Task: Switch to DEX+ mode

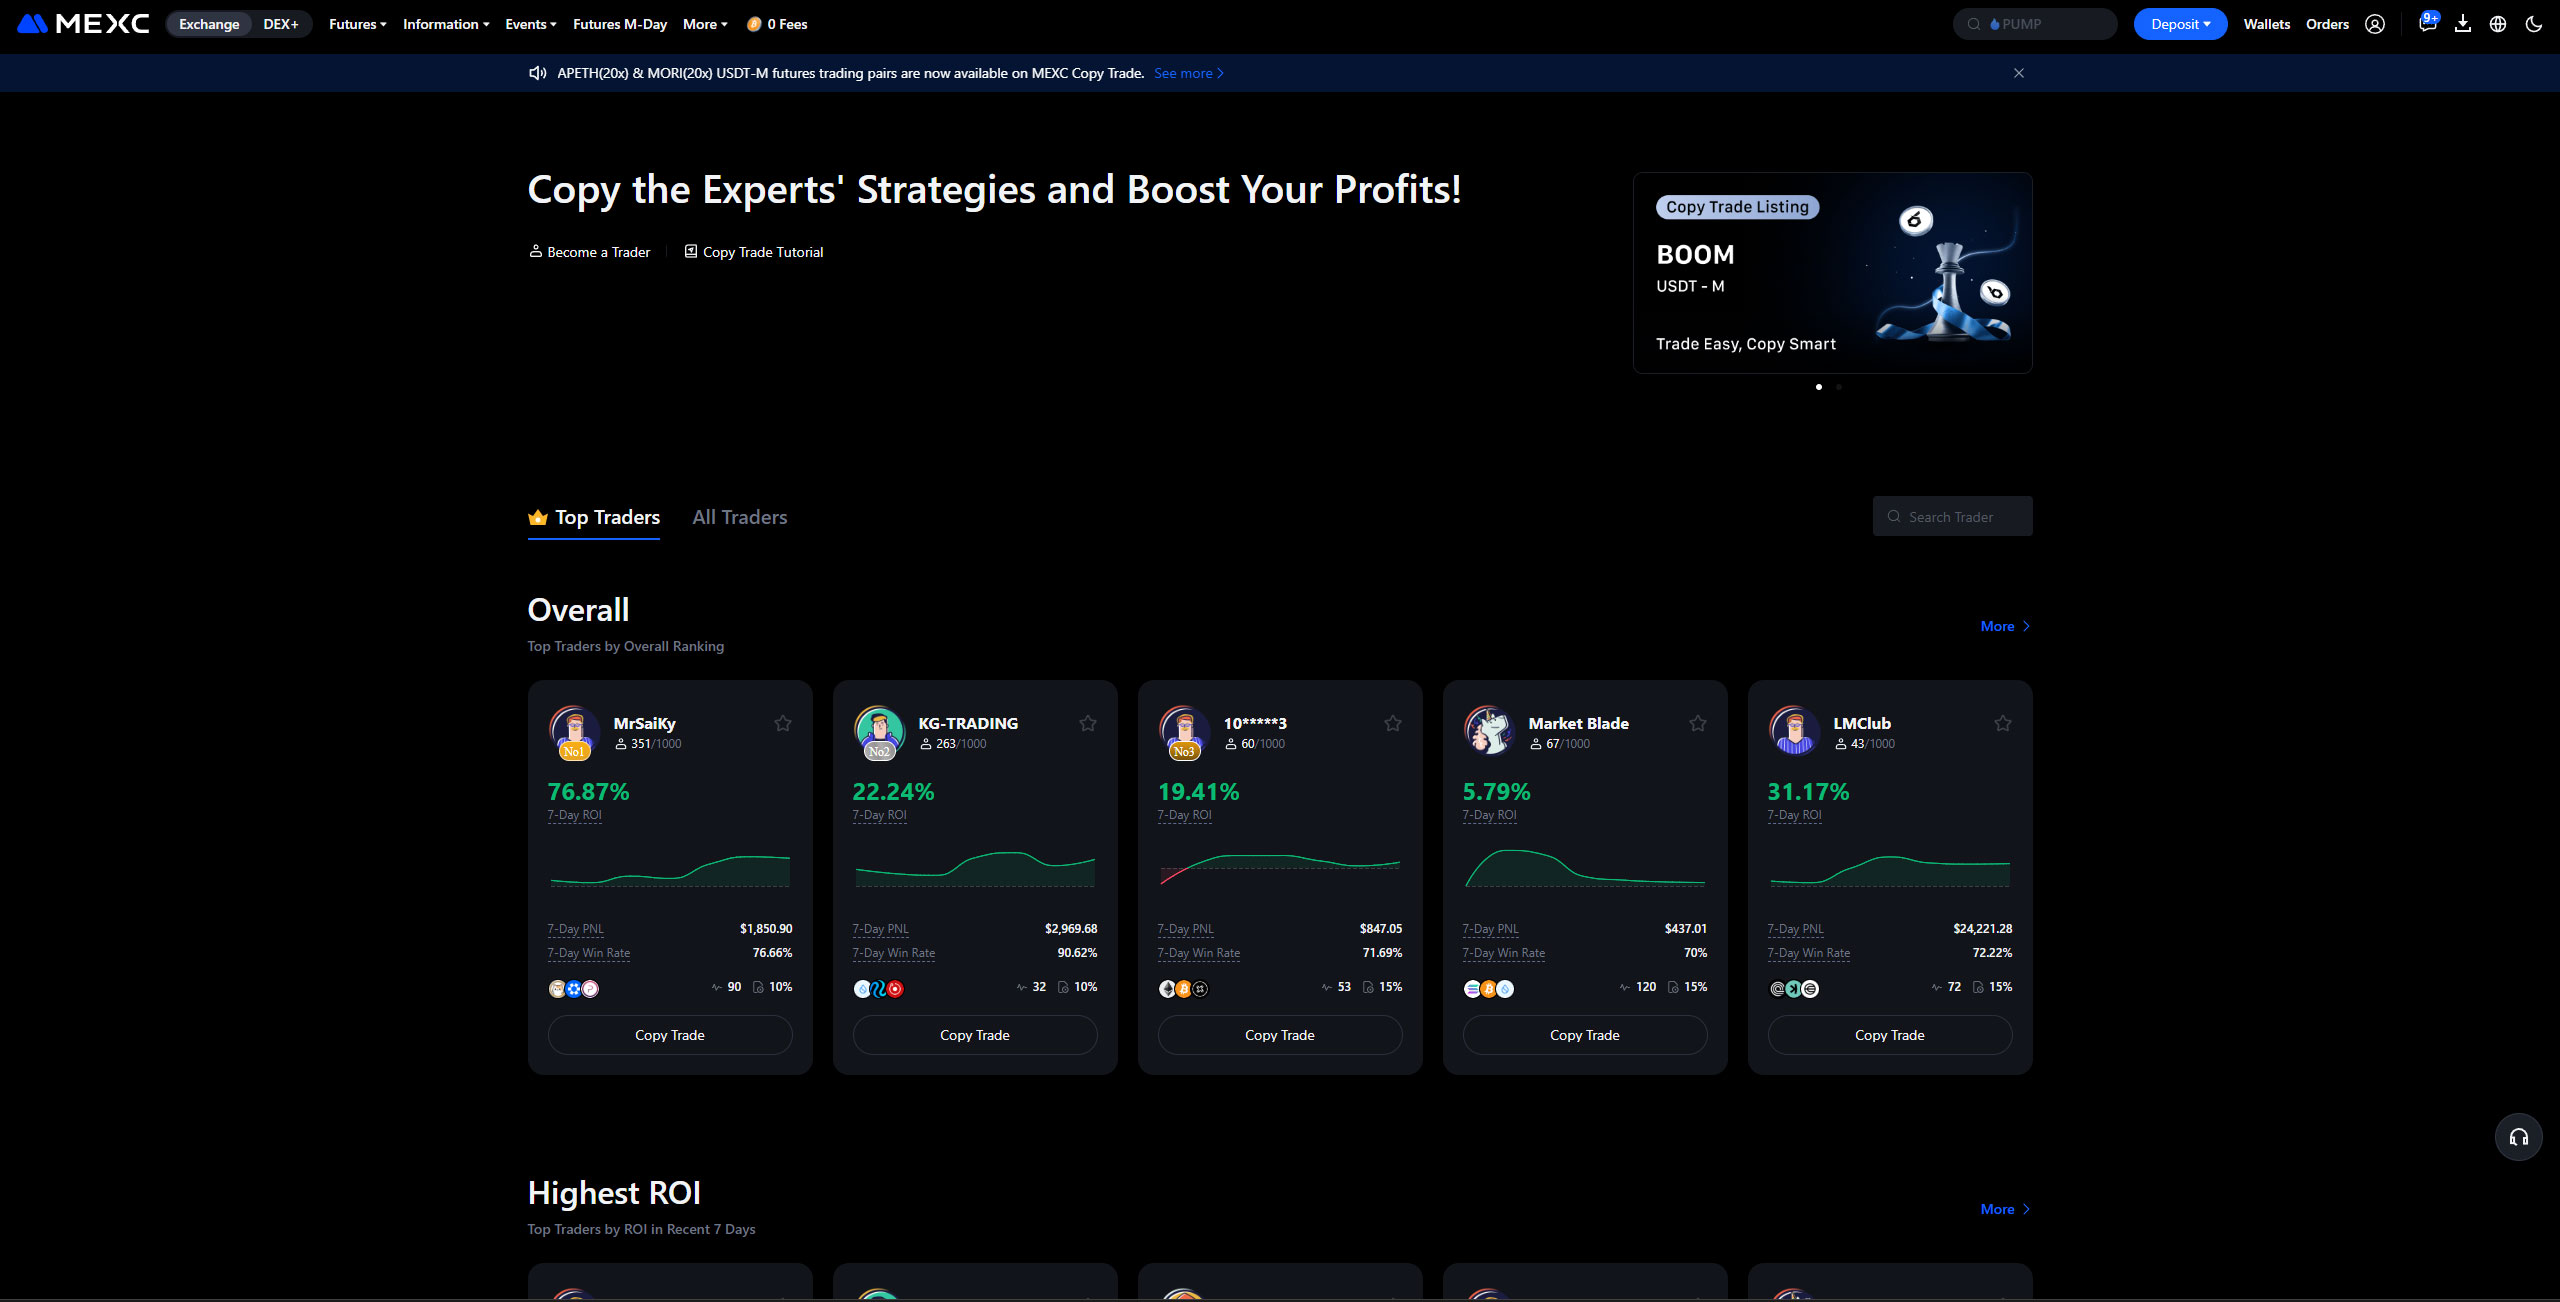Action: pos(281,24)
